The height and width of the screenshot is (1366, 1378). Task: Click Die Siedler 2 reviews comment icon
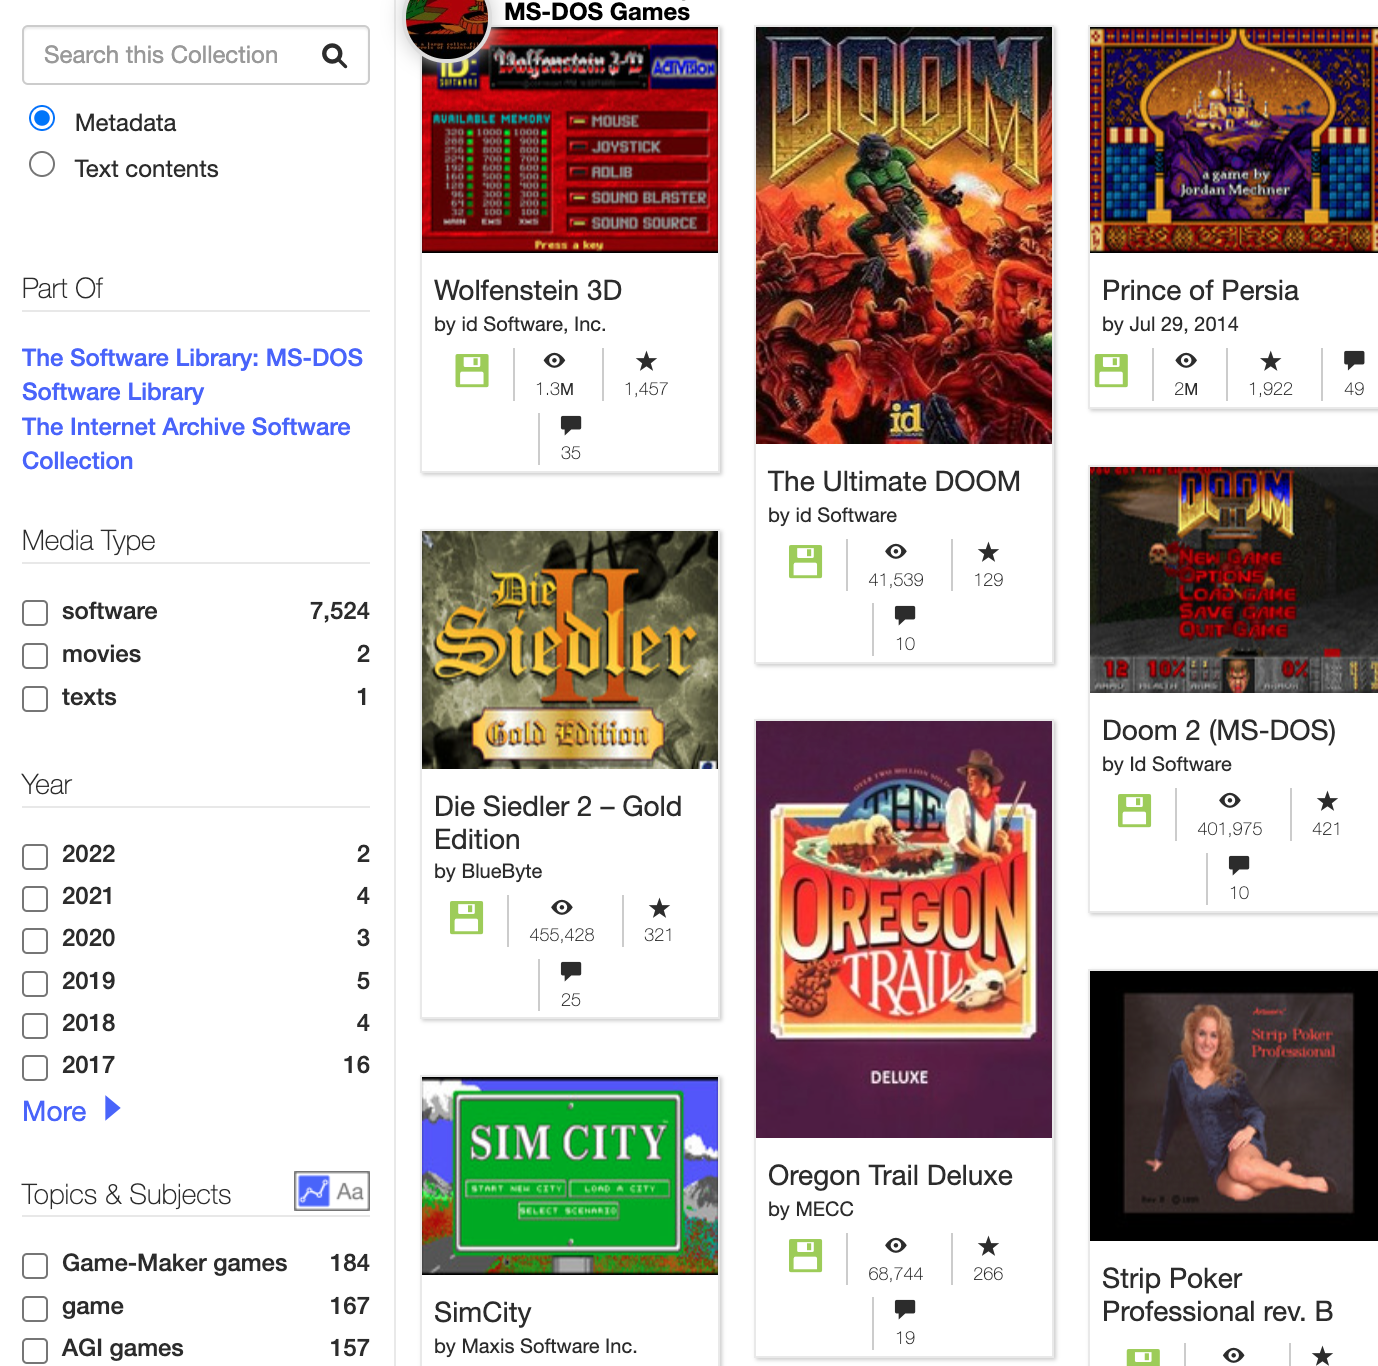tap(571, 971)
